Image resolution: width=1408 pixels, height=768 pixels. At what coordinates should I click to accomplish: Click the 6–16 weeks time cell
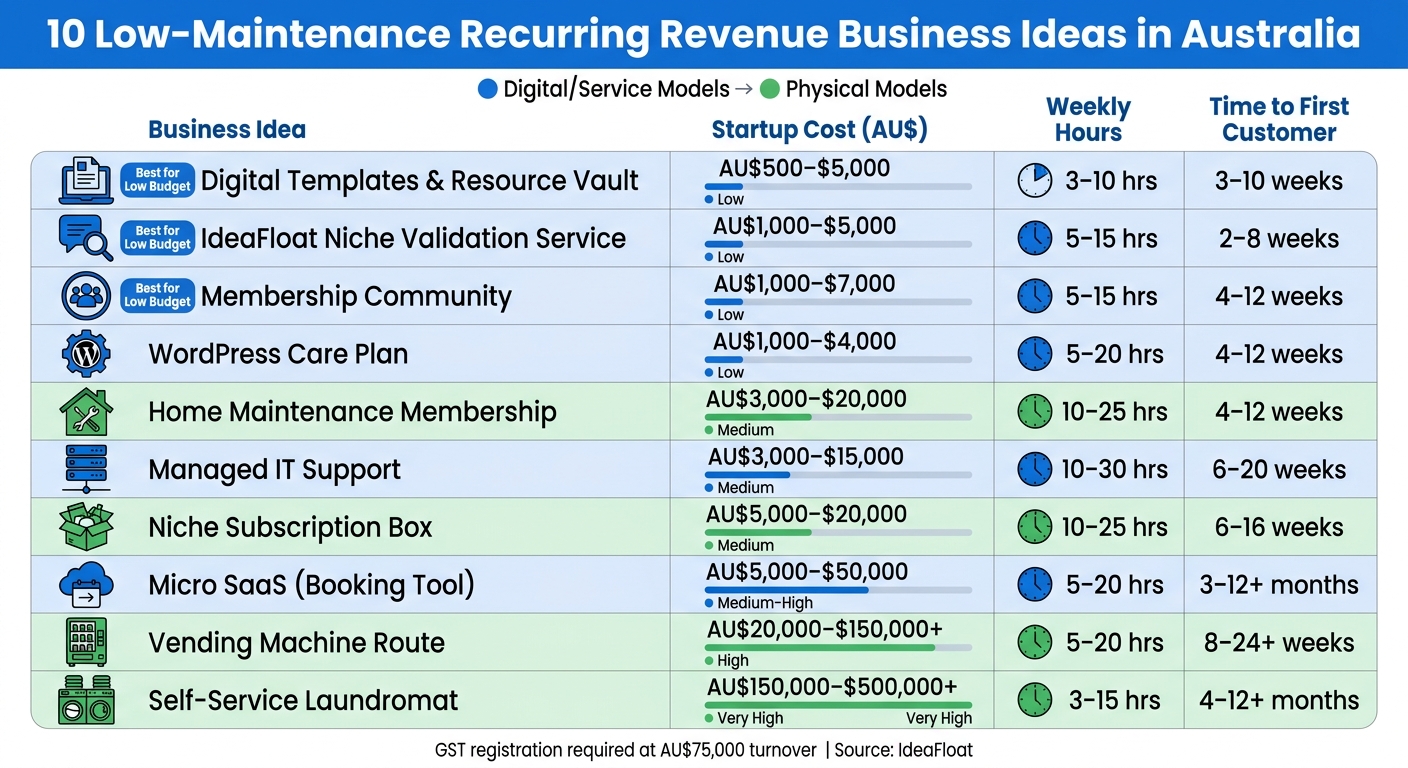[x=1279, y=527]
